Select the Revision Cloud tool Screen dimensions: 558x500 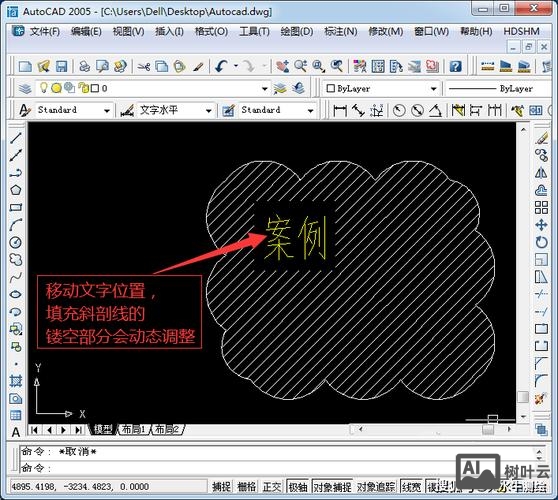tap(16, 260)
